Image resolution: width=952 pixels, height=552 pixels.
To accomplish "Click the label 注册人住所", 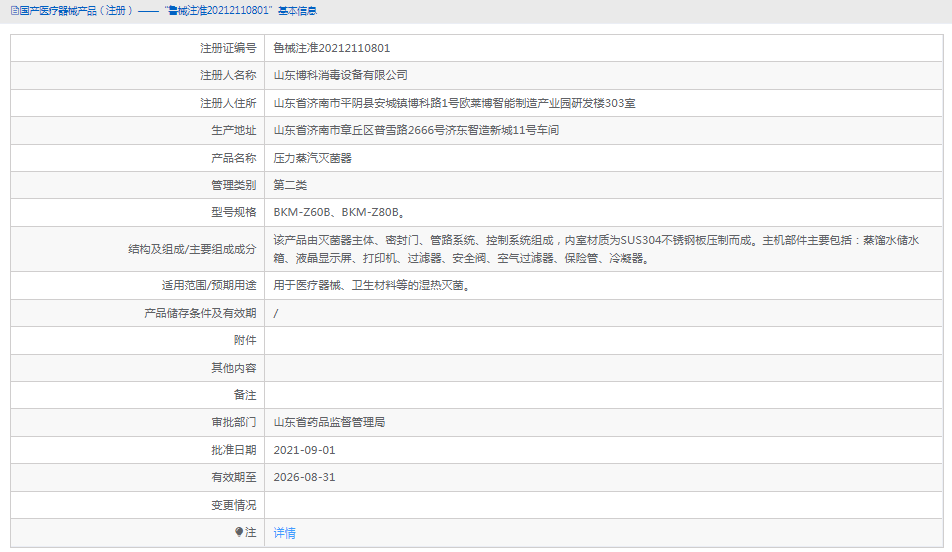I will (228, 103).
